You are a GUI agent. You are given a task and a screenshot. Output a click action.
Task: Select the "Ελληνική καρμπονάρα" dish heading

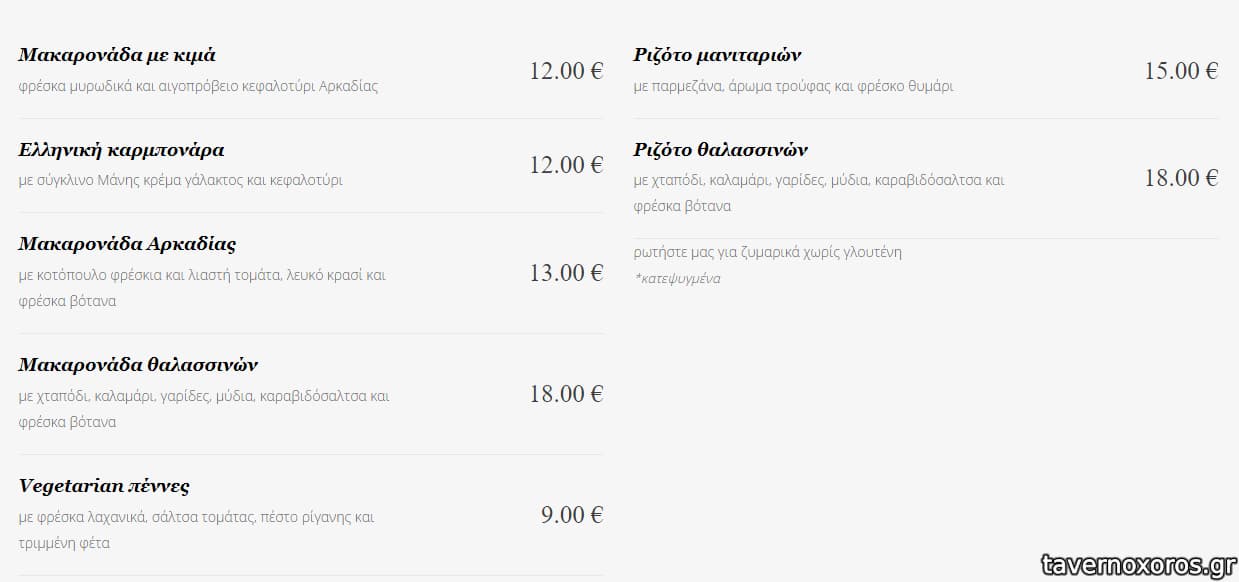121,150
